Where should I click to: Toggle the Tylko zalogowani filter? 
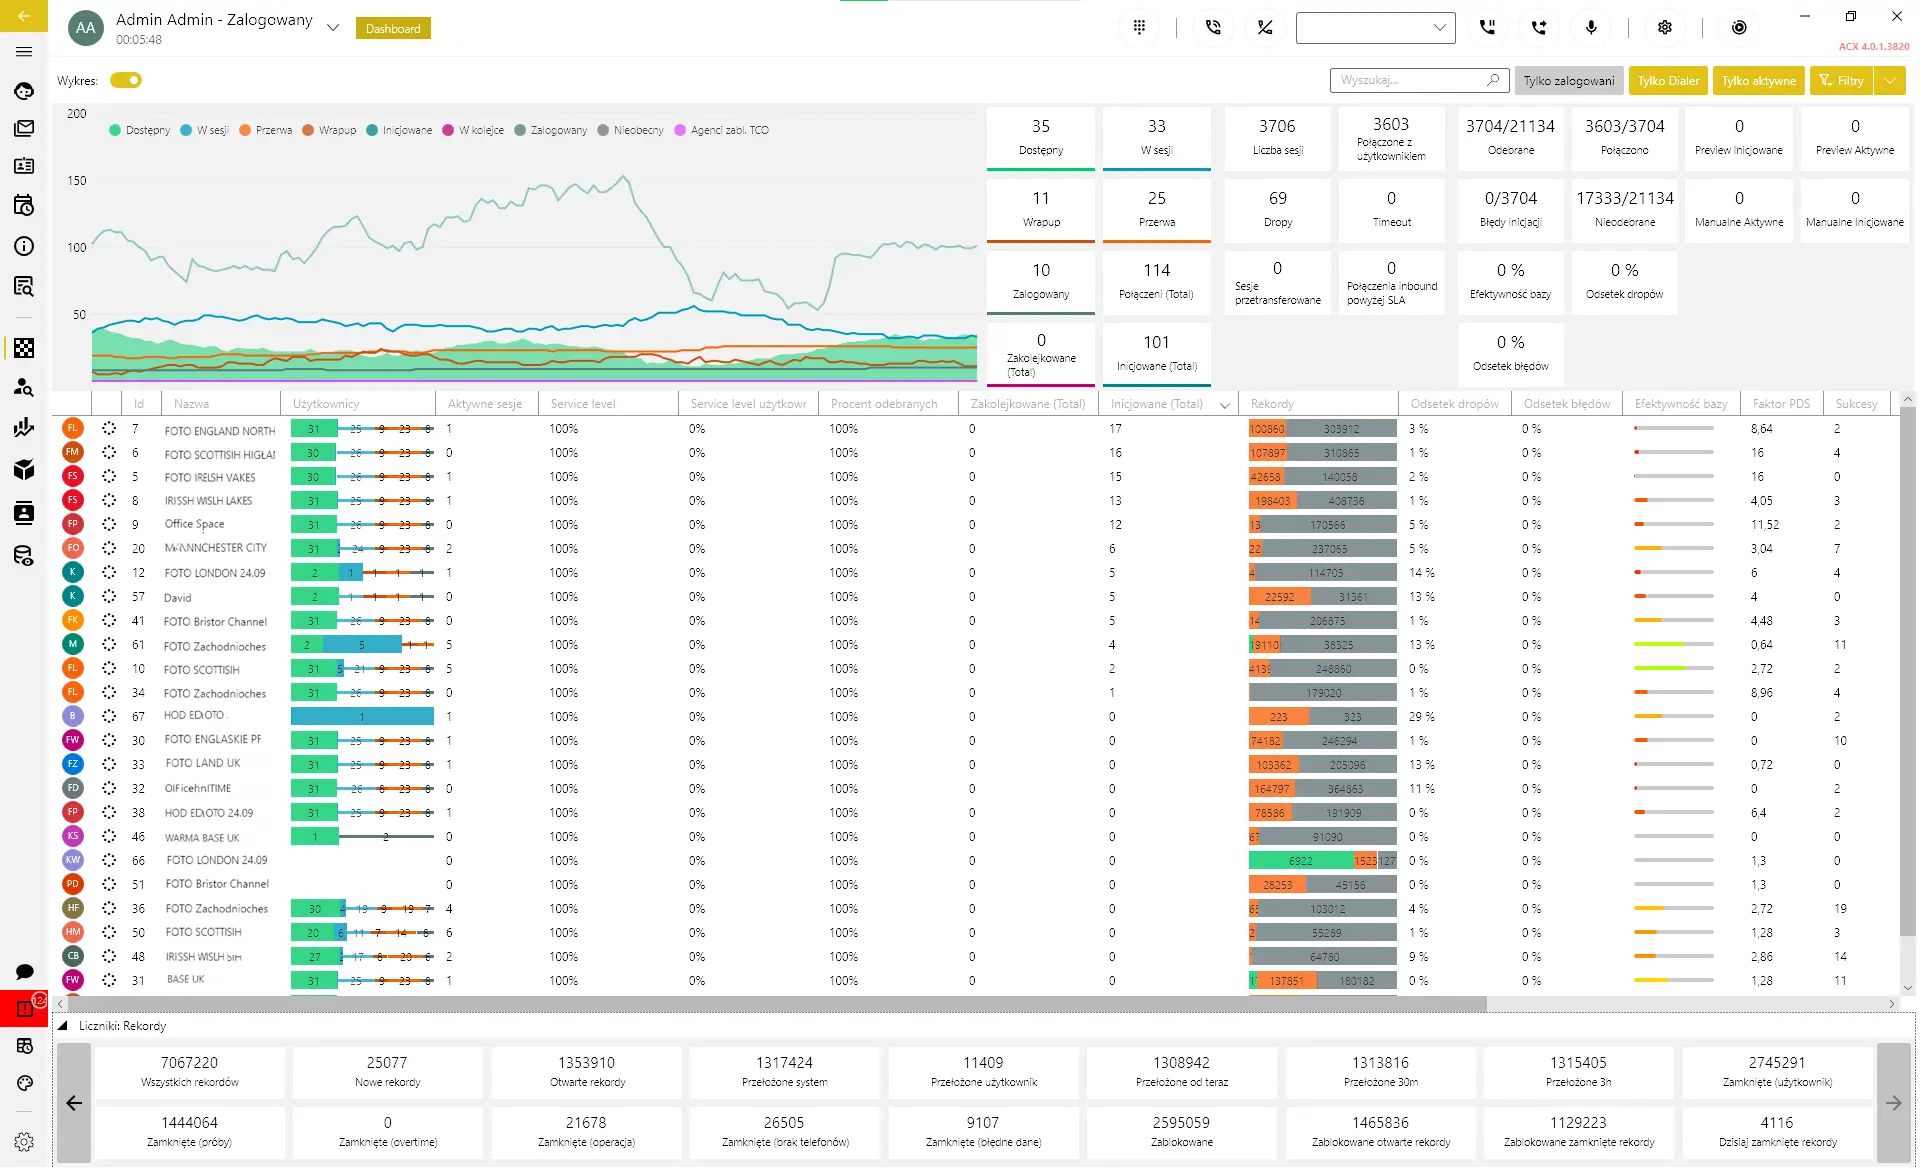pyautogui.click(x=1568, y=81)
